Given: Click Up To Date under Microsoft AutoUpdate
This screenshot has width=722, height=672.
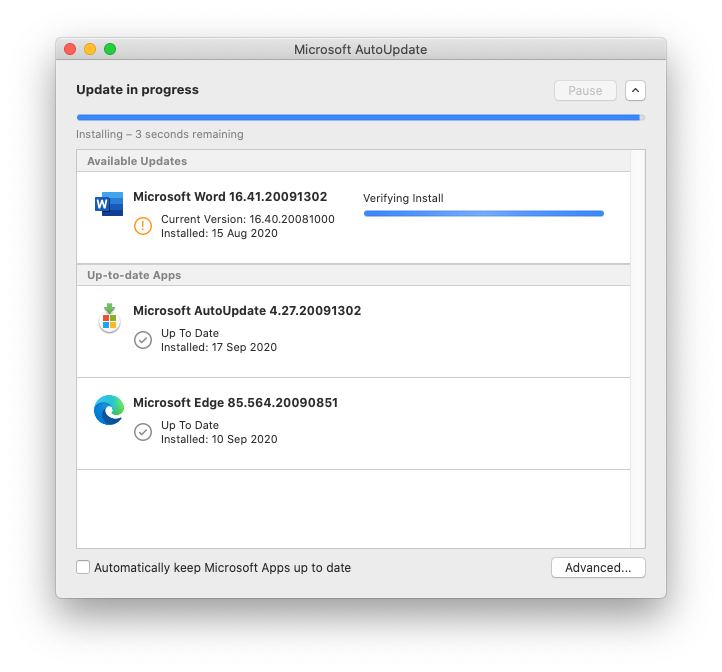Looking at the screenshot, I should 190,333.
